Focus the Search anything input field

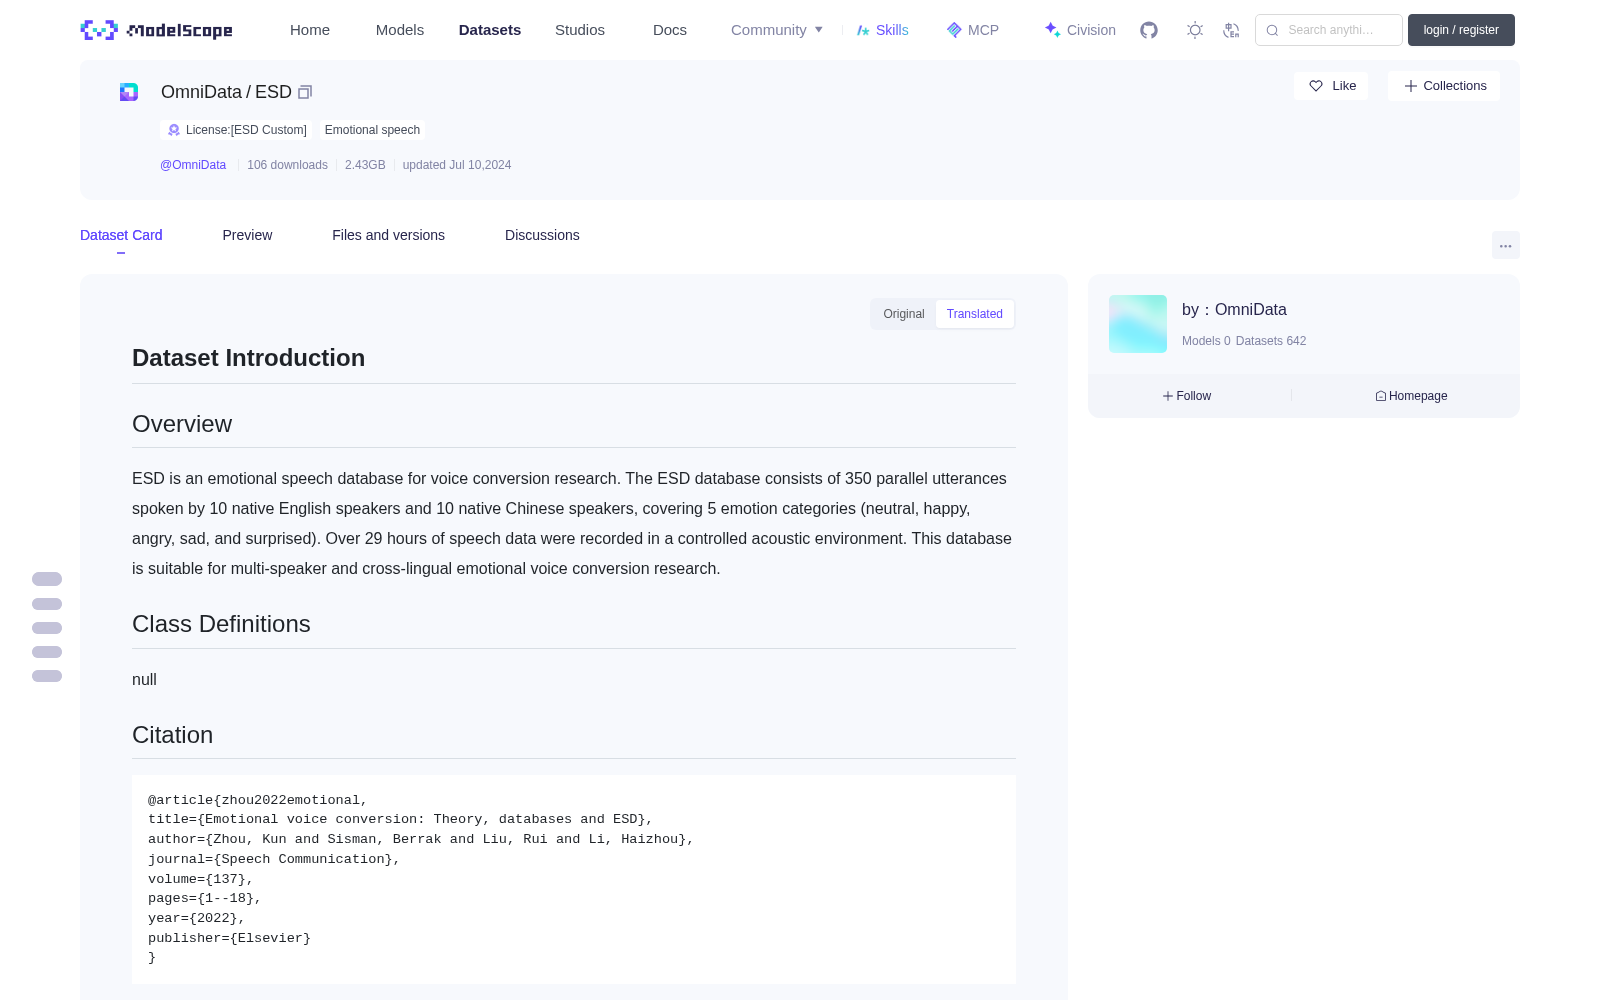tap(1329, 30)
